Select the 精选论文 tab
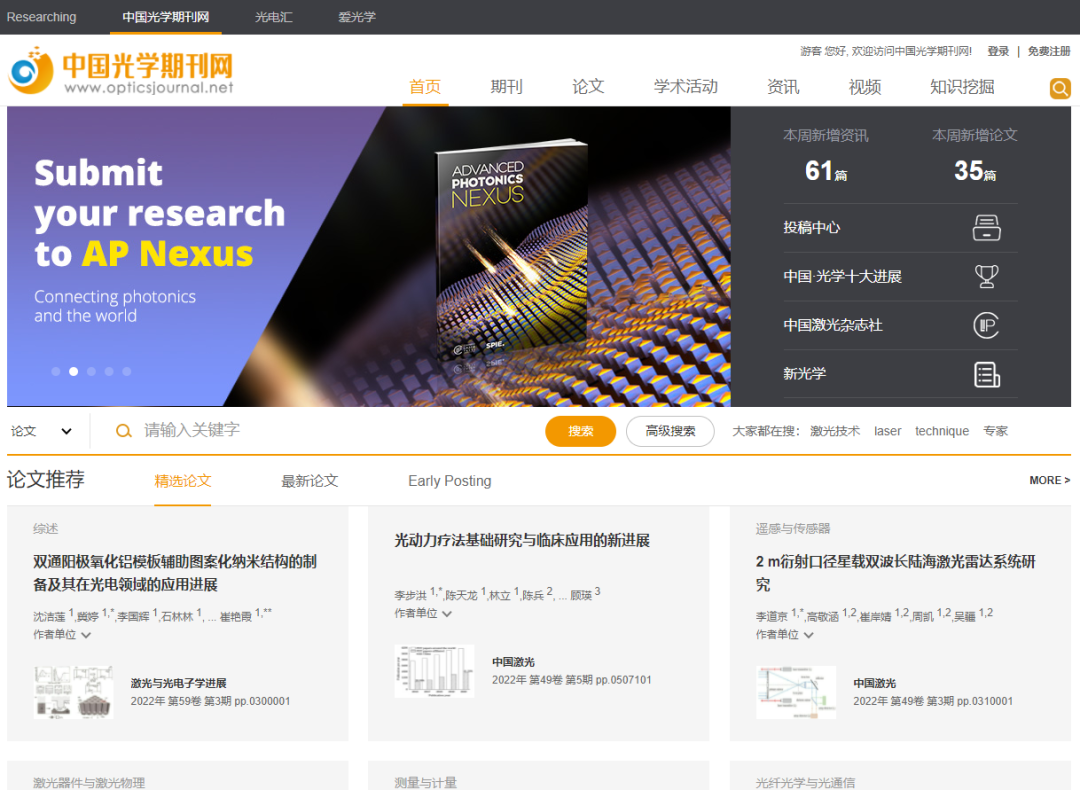Image resolution: width=1080 pixels, height=790 pixels. pos(183,481)
